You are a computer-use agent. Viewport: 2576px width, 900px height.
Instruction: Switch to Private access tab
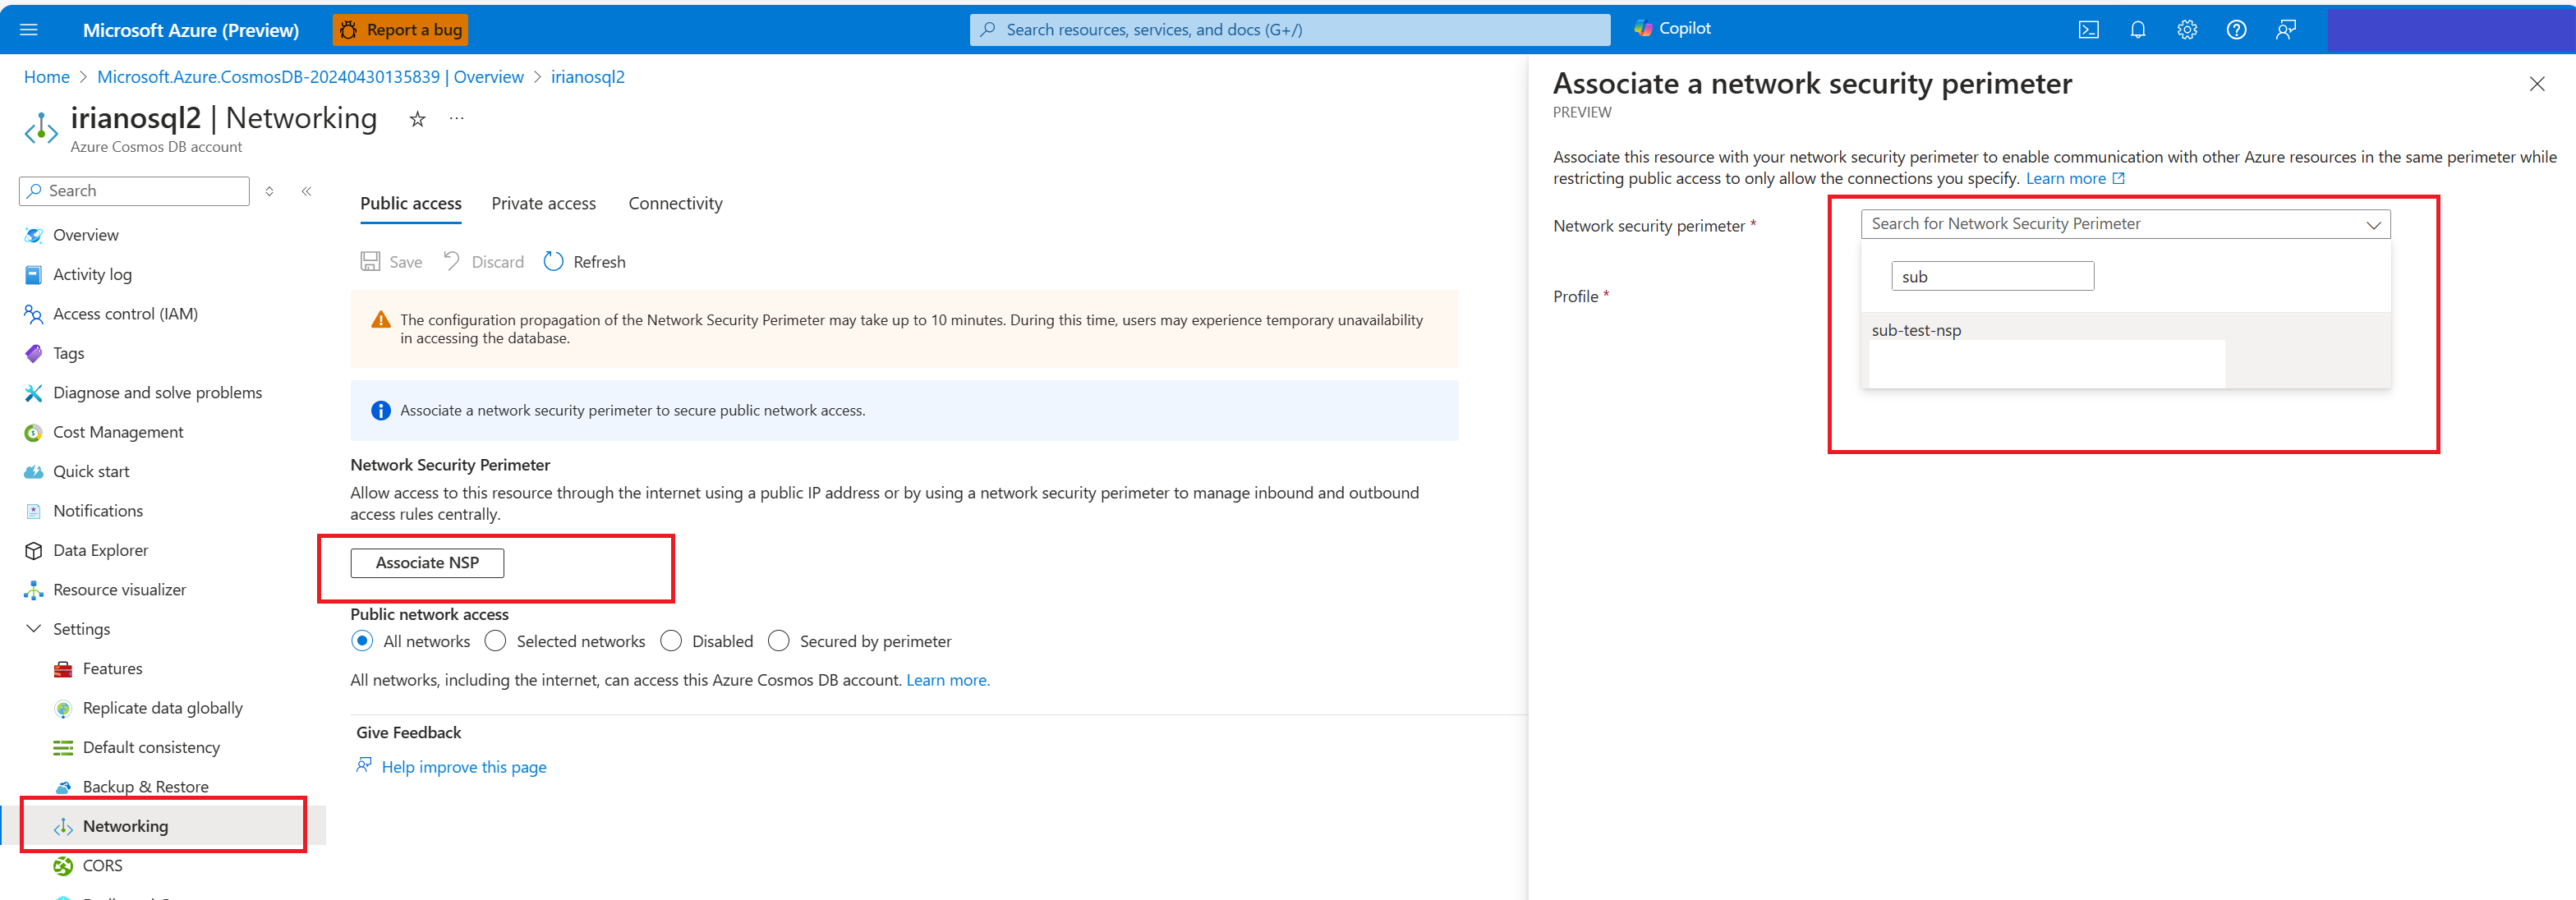(545, 202)
